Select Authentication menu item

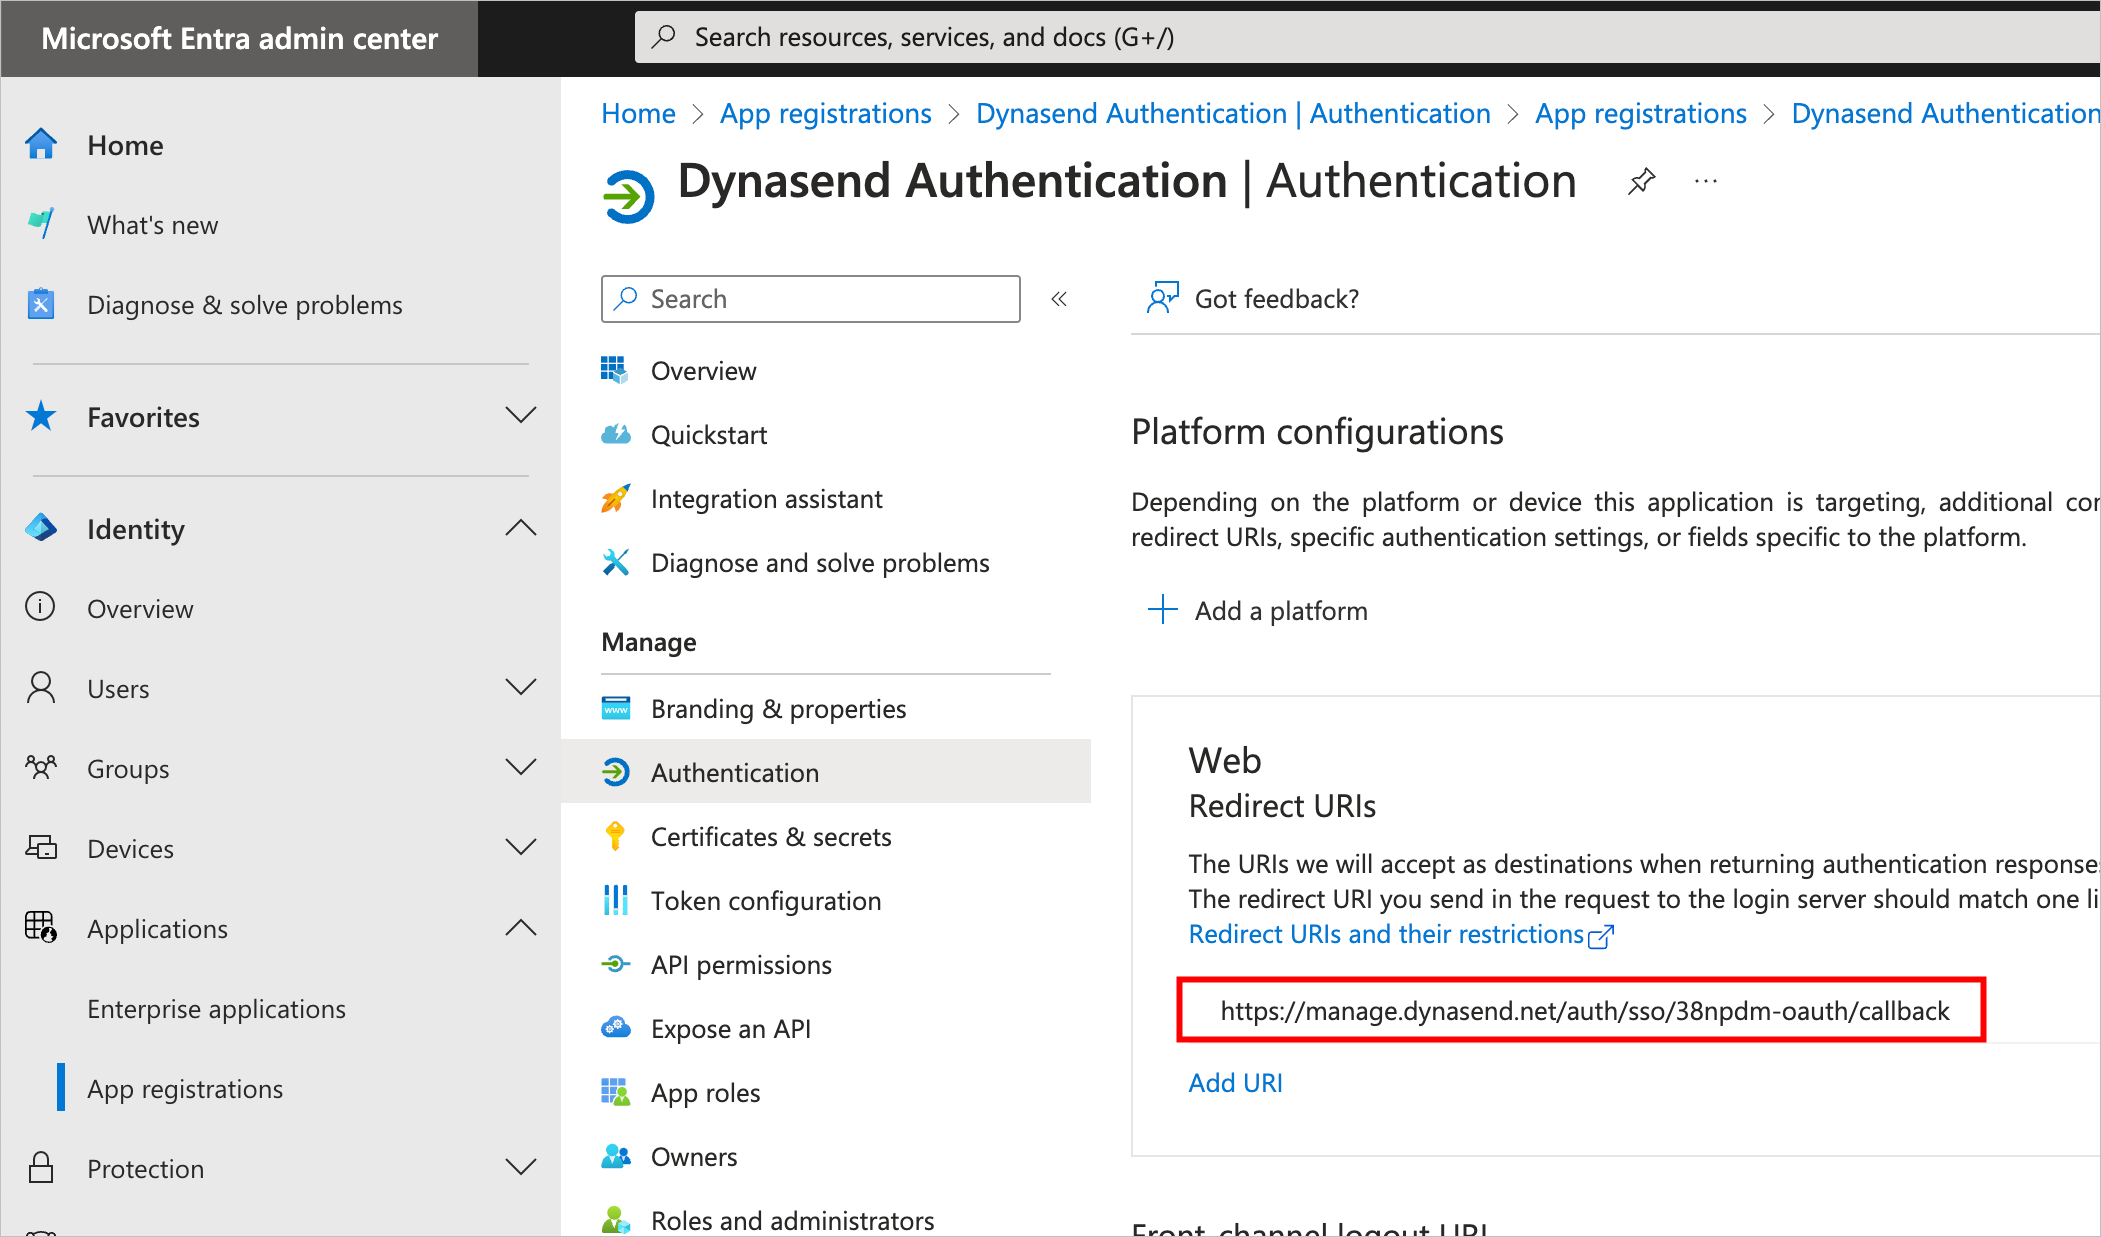(x=826, y=772)
